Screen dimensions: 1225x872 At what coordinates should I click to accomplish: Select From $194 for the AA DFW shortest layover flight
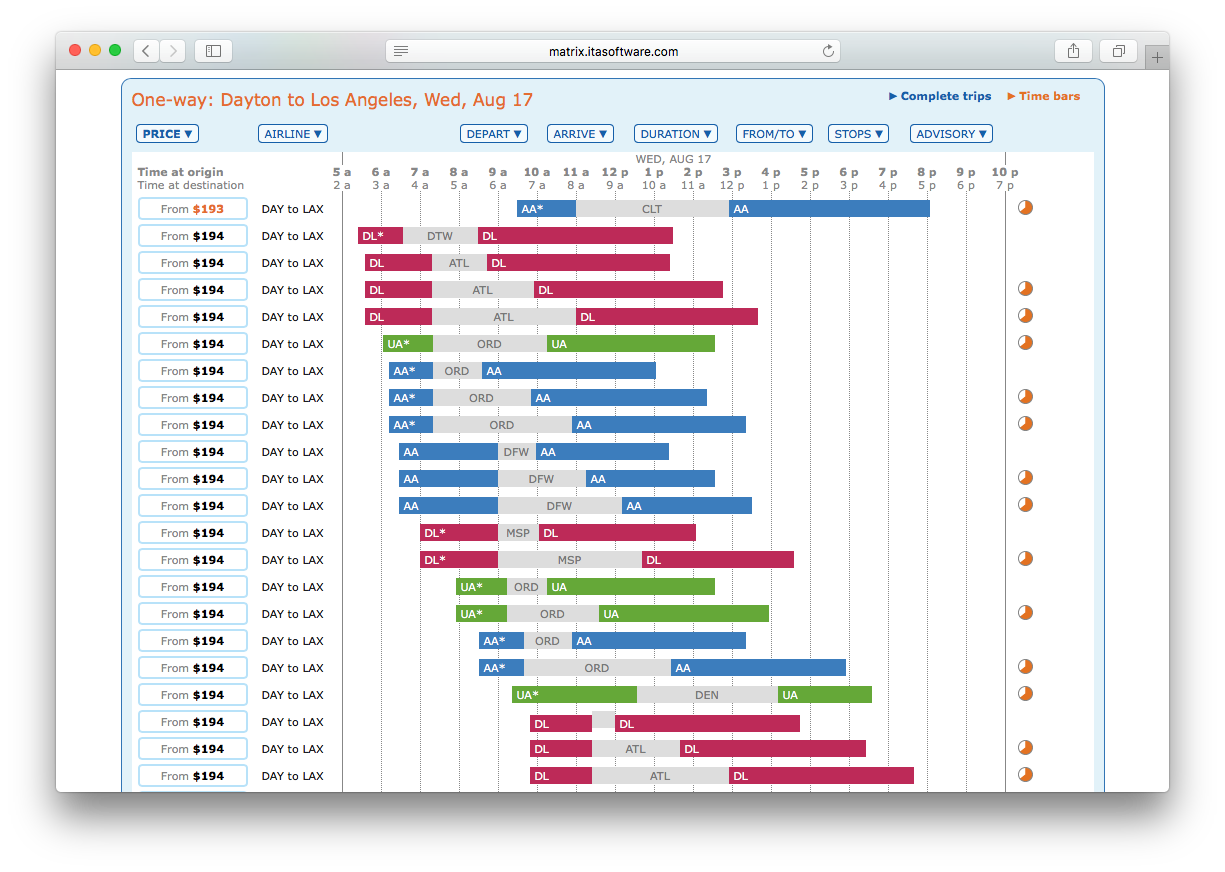click(x=193, y=452)
